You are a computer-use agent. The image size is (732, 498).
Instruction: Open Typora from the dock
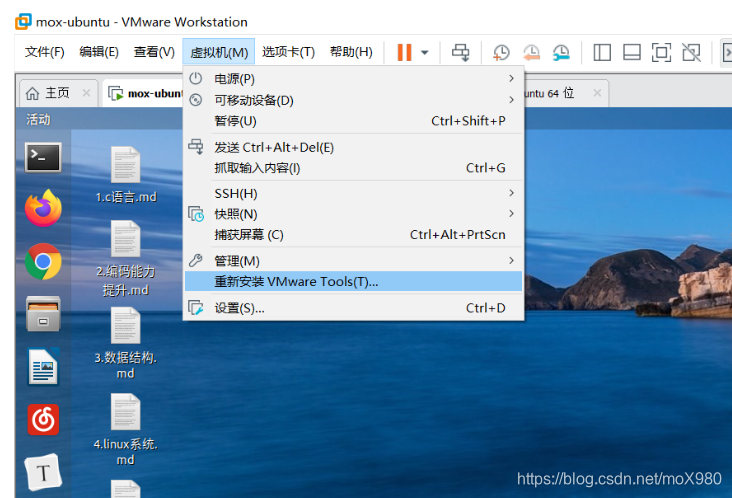tap(43, 472)
